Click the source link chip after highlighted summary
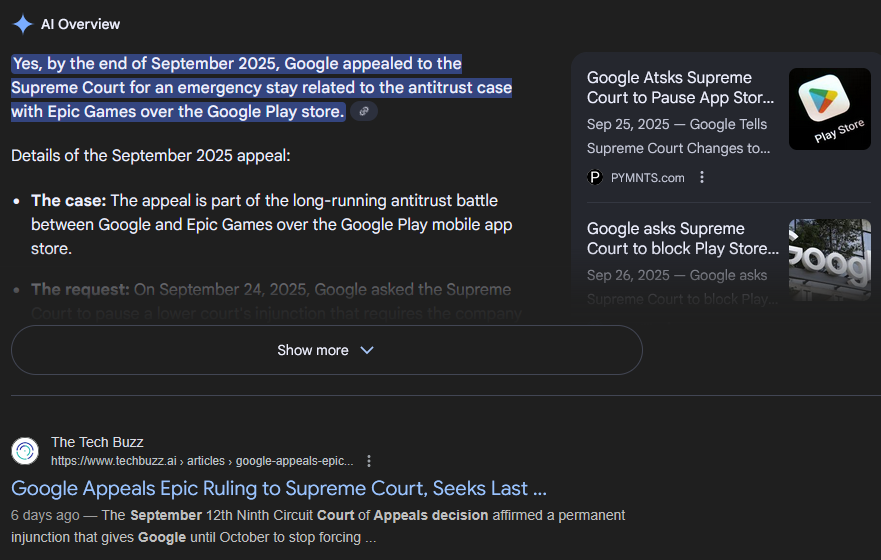This screenshot has height=560, width=881. pos(364,112)
